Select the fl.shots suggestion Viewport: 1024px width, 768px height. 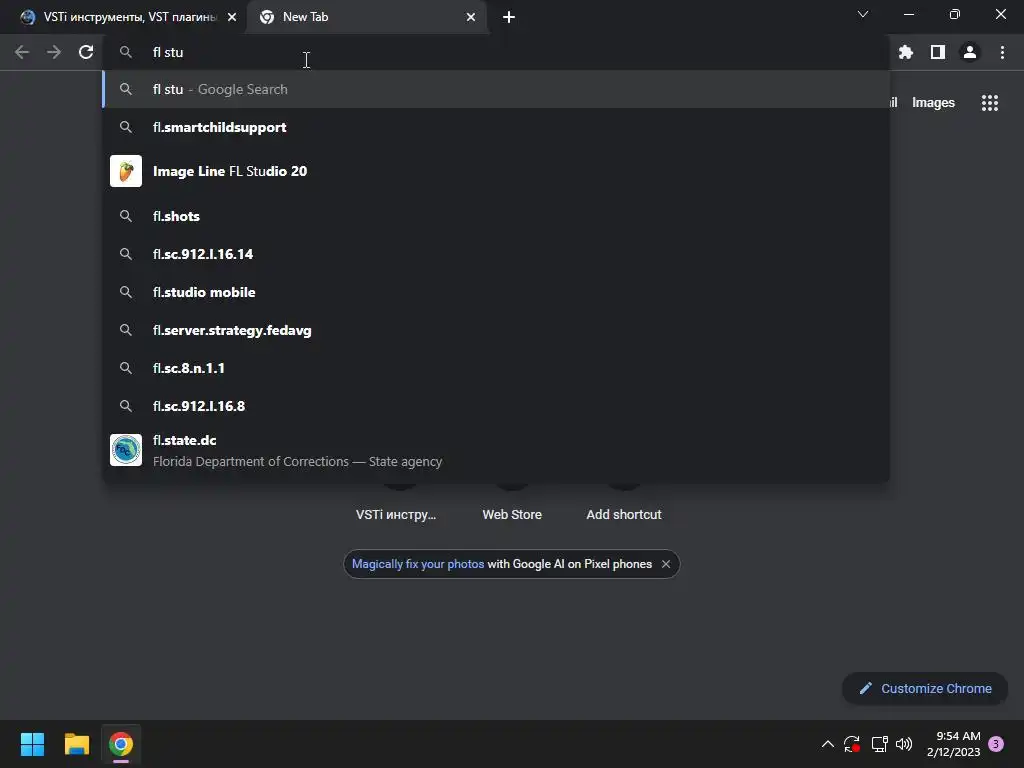[x=496, y=216]
